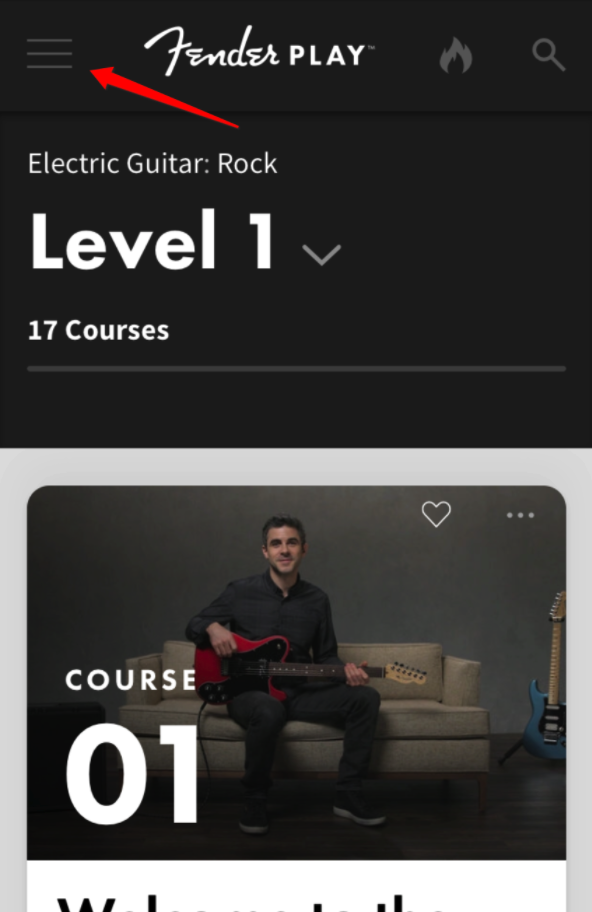
Task: Click the COURSE label on the card
Action: coord(131,680)
